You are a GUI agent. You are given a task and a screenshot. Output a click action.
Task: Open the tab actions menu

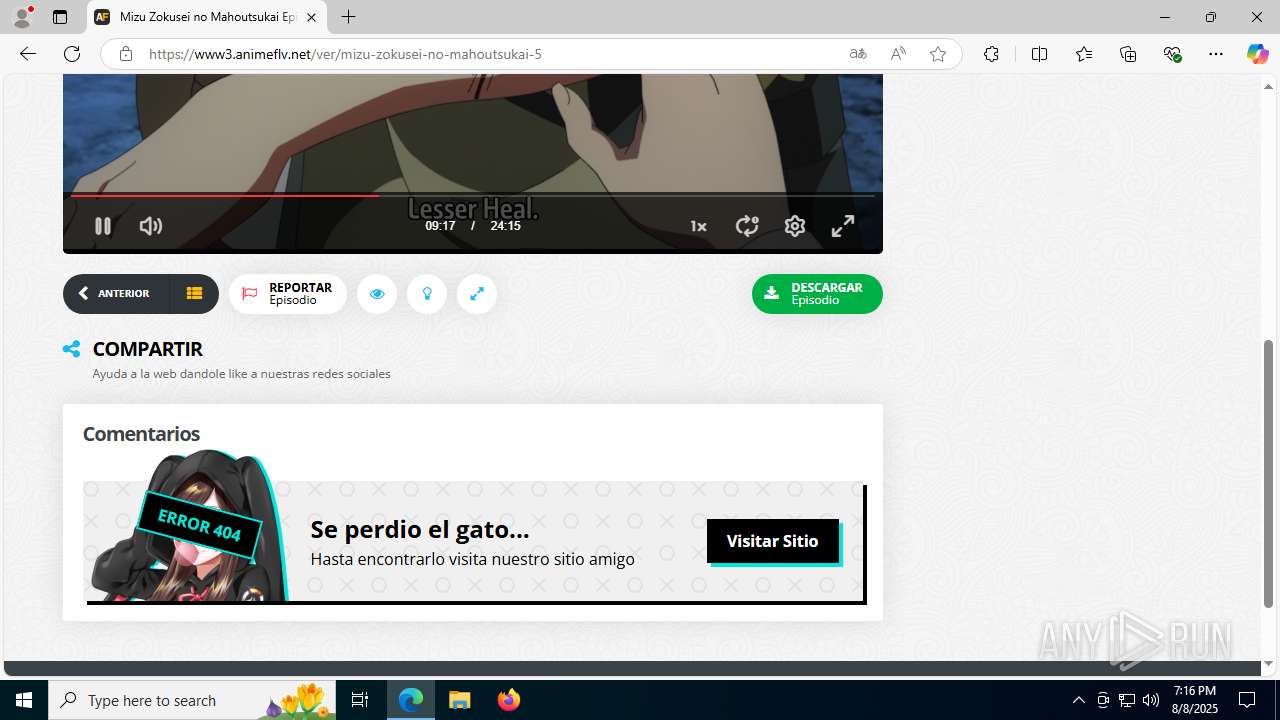[60, 17]
